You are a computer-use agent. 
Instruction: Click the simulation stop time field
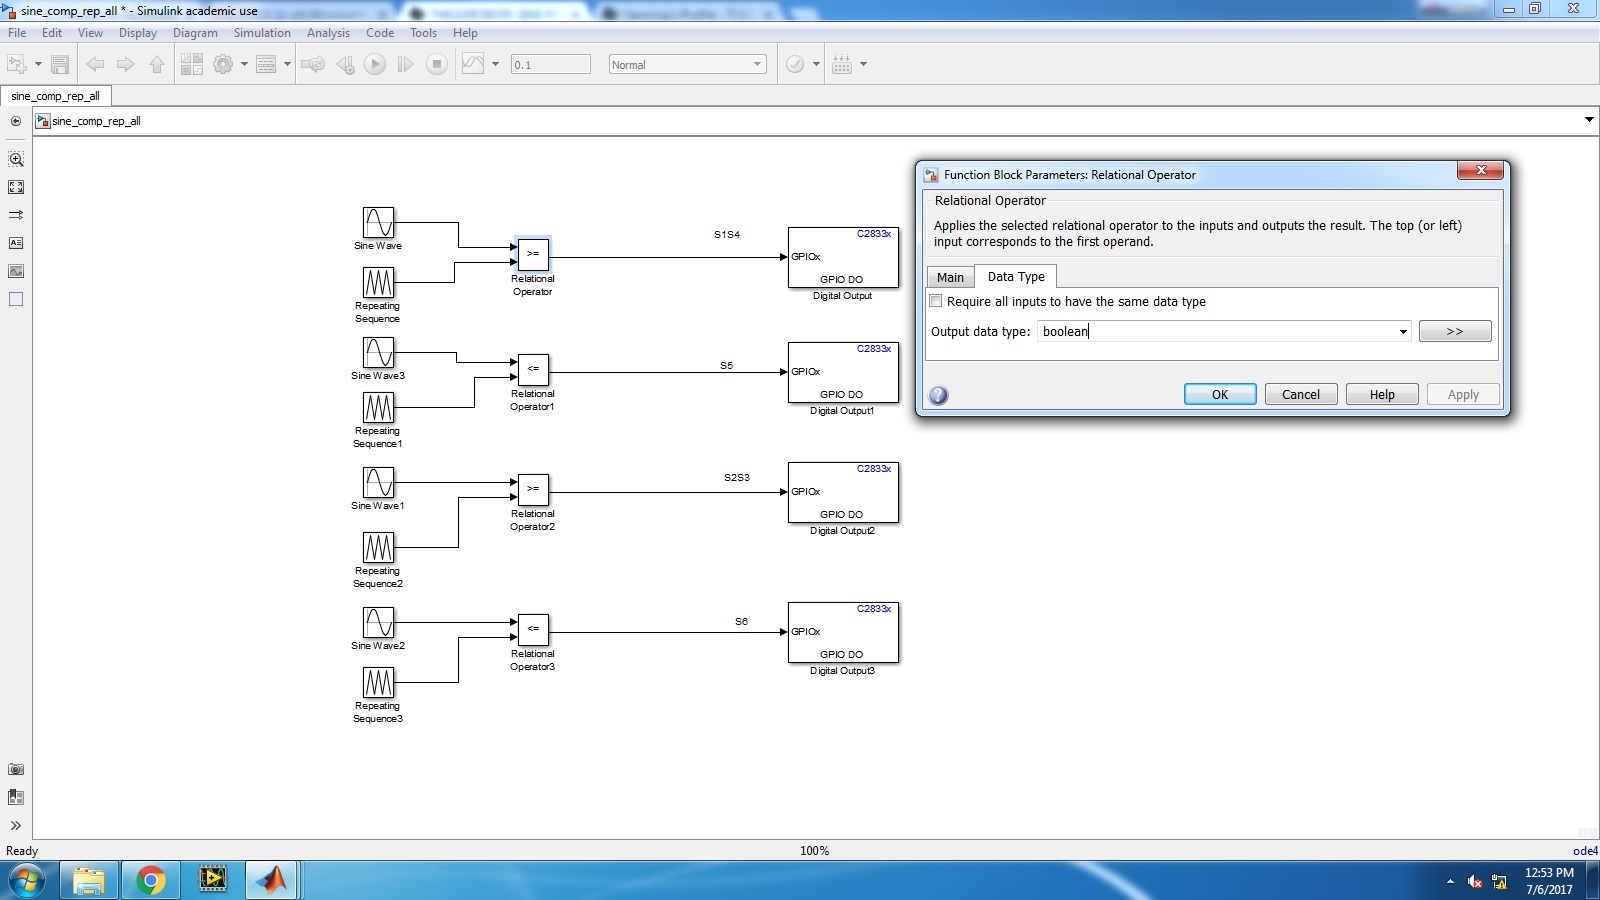(551, 64)
